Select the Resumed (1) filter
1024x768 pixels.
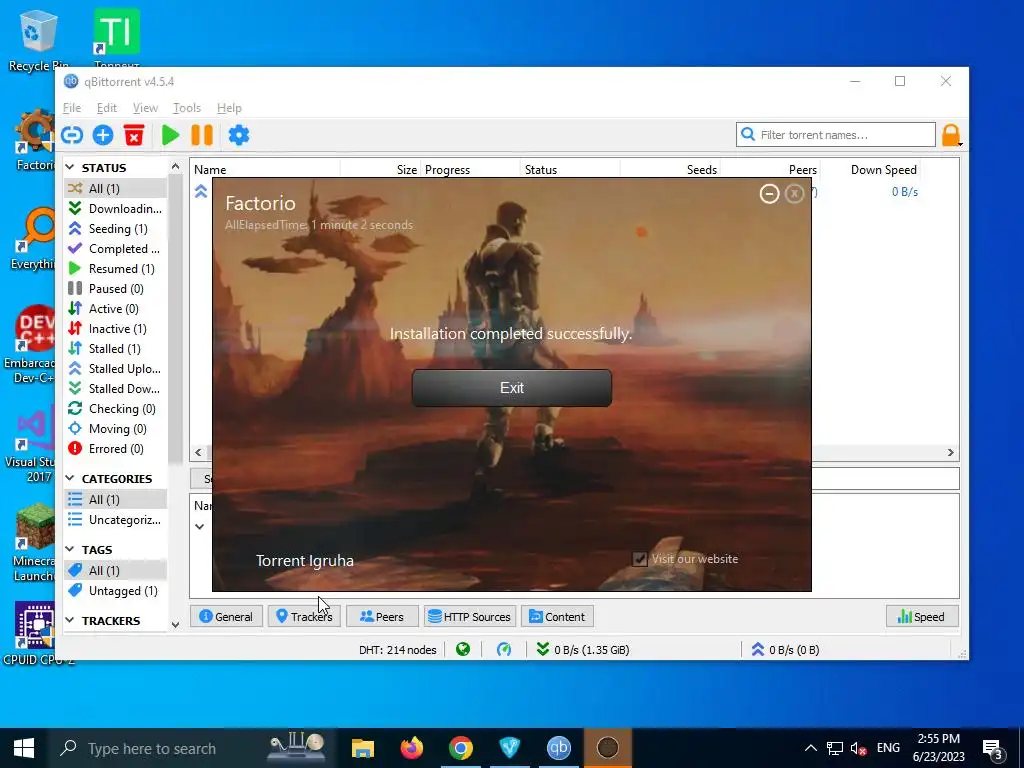pyautogui.click(x=116, y=268)
